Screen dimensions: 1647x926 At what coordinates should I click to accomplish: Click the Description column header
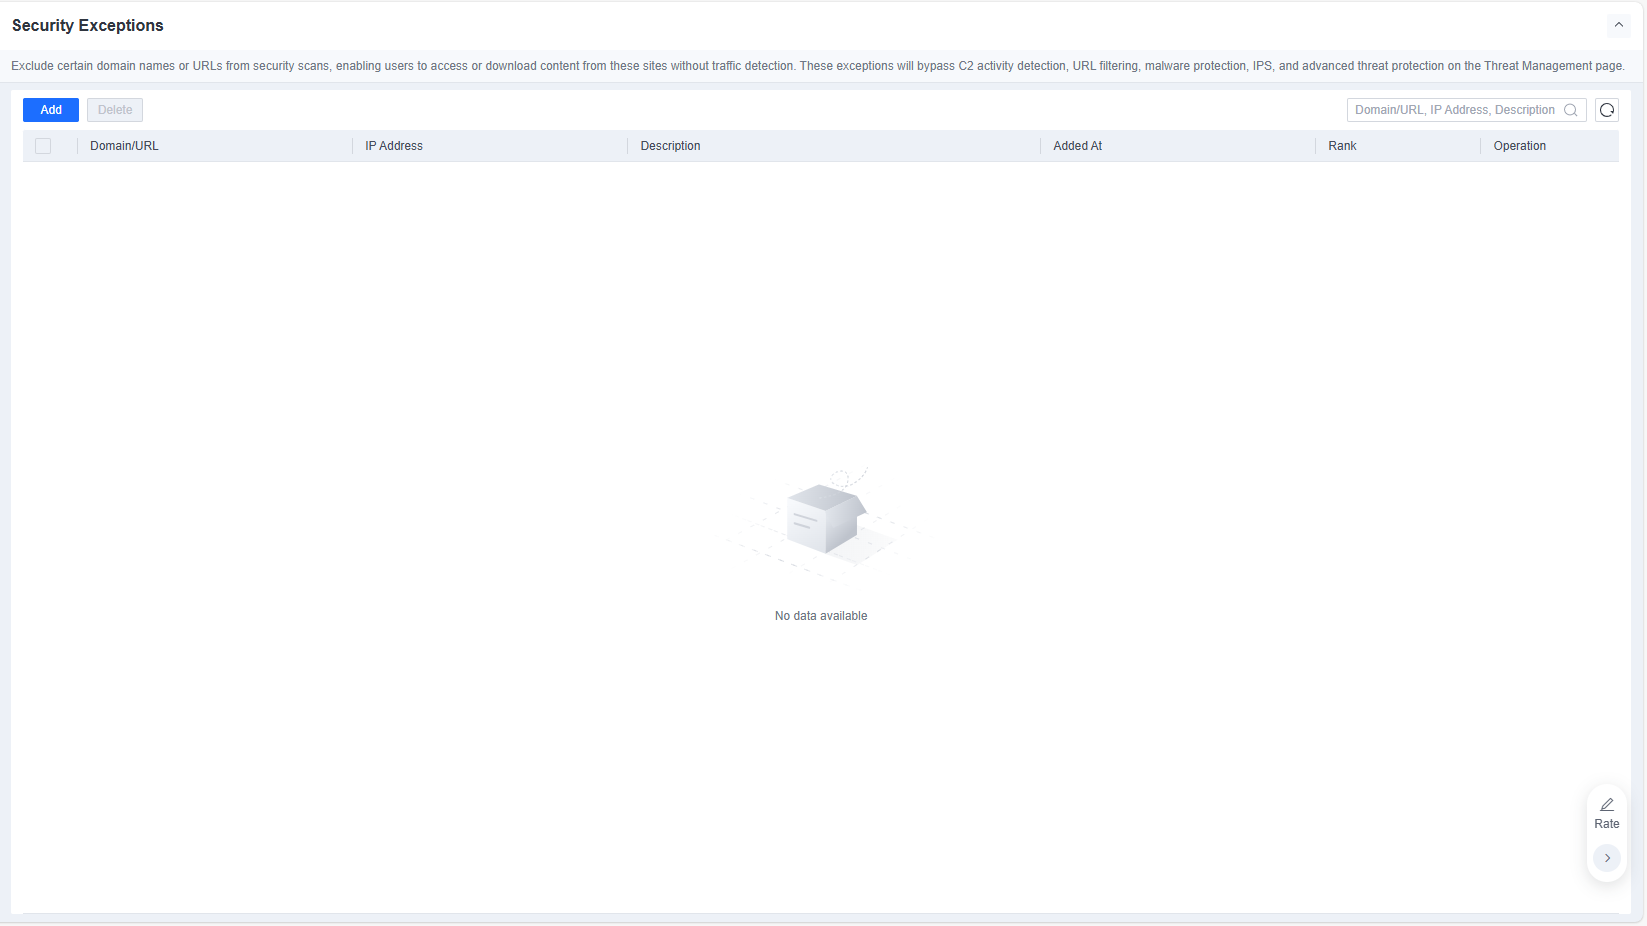tap(670, 146)
